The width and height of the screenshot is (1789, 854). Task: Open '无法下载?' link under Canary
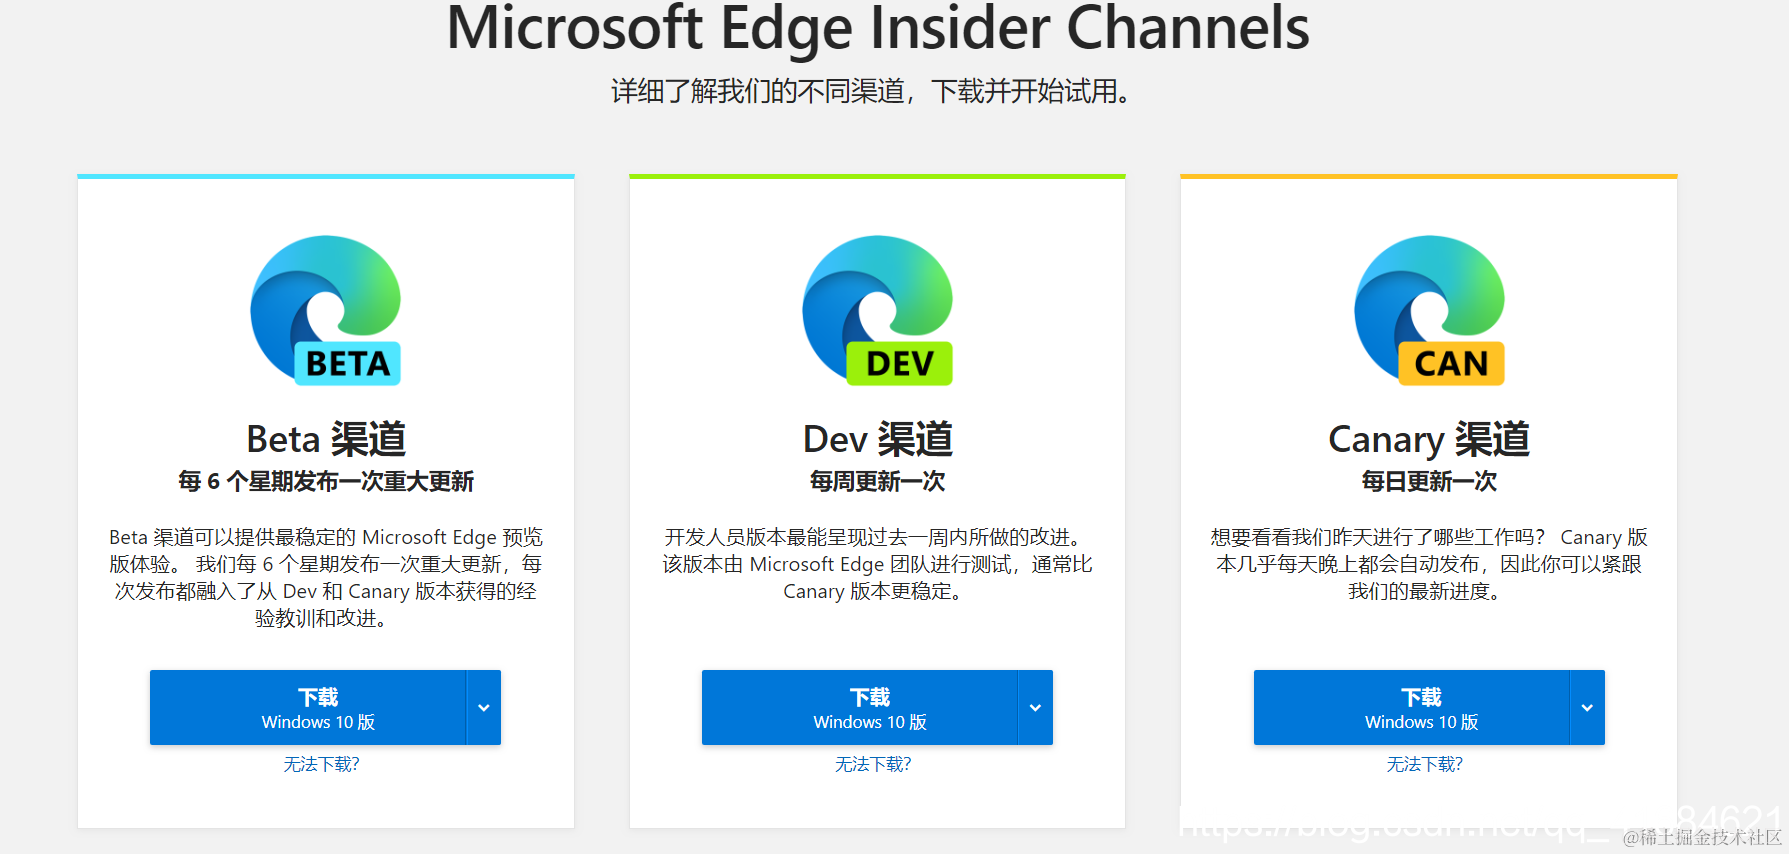click(1425, 764)
